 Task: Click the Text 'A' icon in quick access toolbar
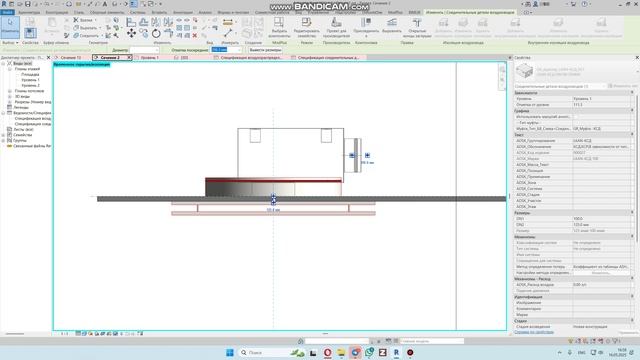tap(104, 4)
